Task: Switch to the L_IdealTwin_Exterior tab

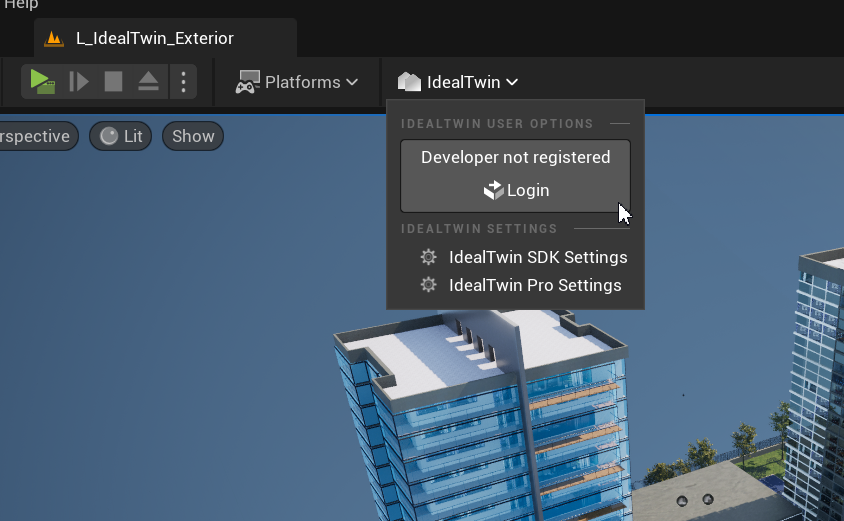Action: point(155,39)
